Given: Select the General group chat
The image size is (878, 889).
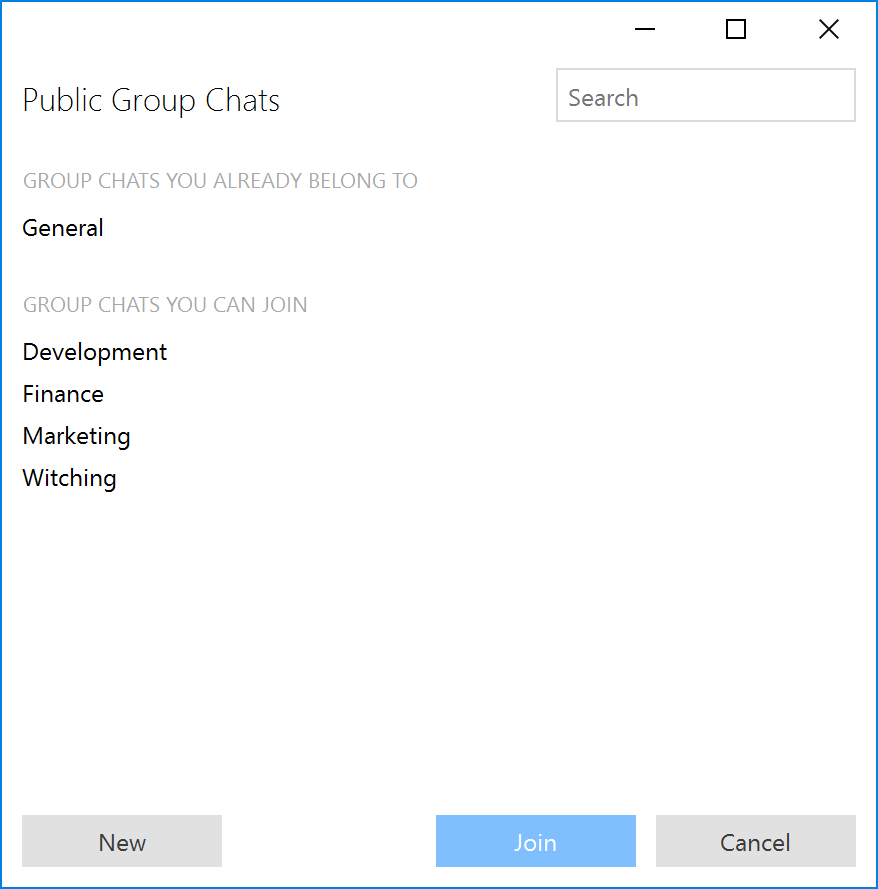Looking at the screenshot, I should (63, 228).
